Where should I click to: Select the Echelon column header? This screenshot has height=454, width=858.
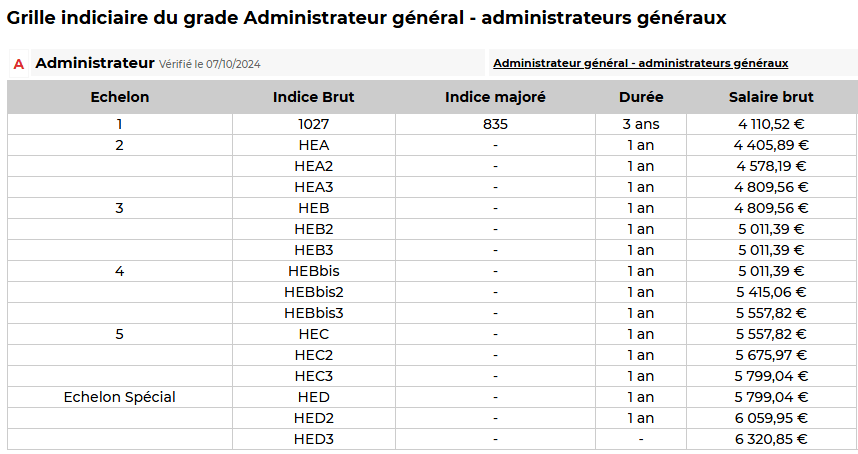[120, 97]
